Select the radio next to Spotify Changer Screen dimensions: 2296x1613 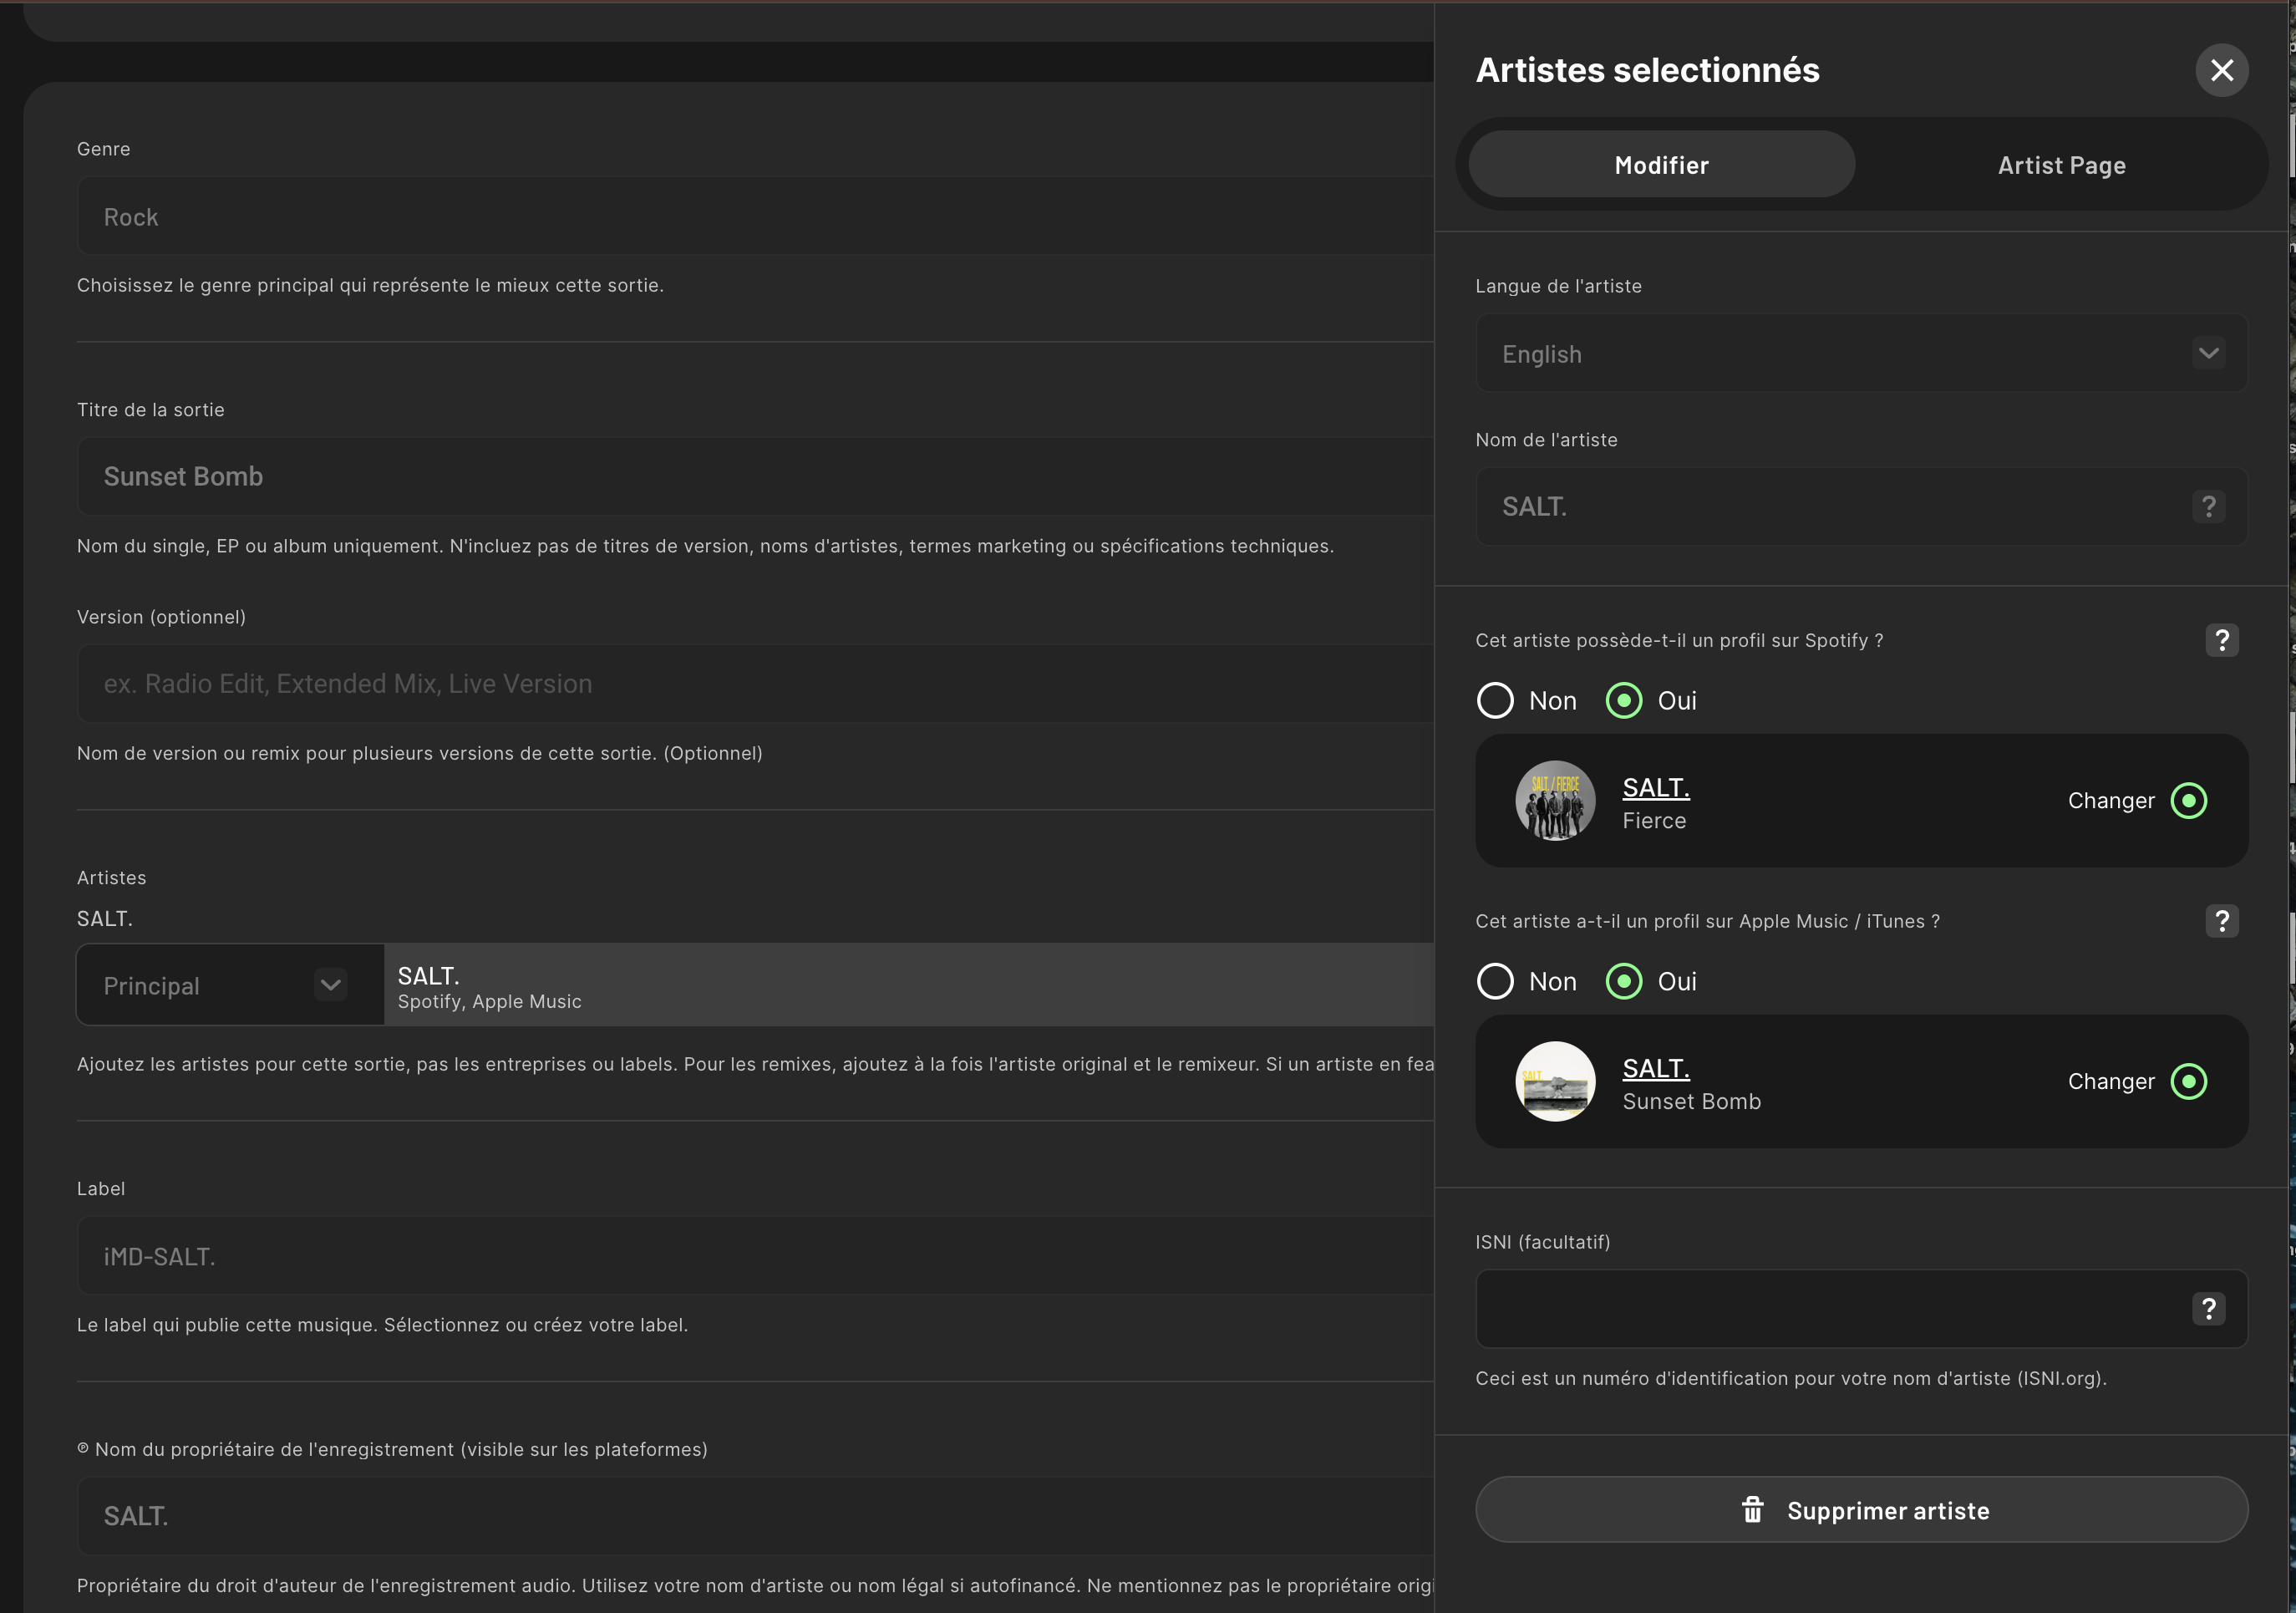[x=2188, y=801]
